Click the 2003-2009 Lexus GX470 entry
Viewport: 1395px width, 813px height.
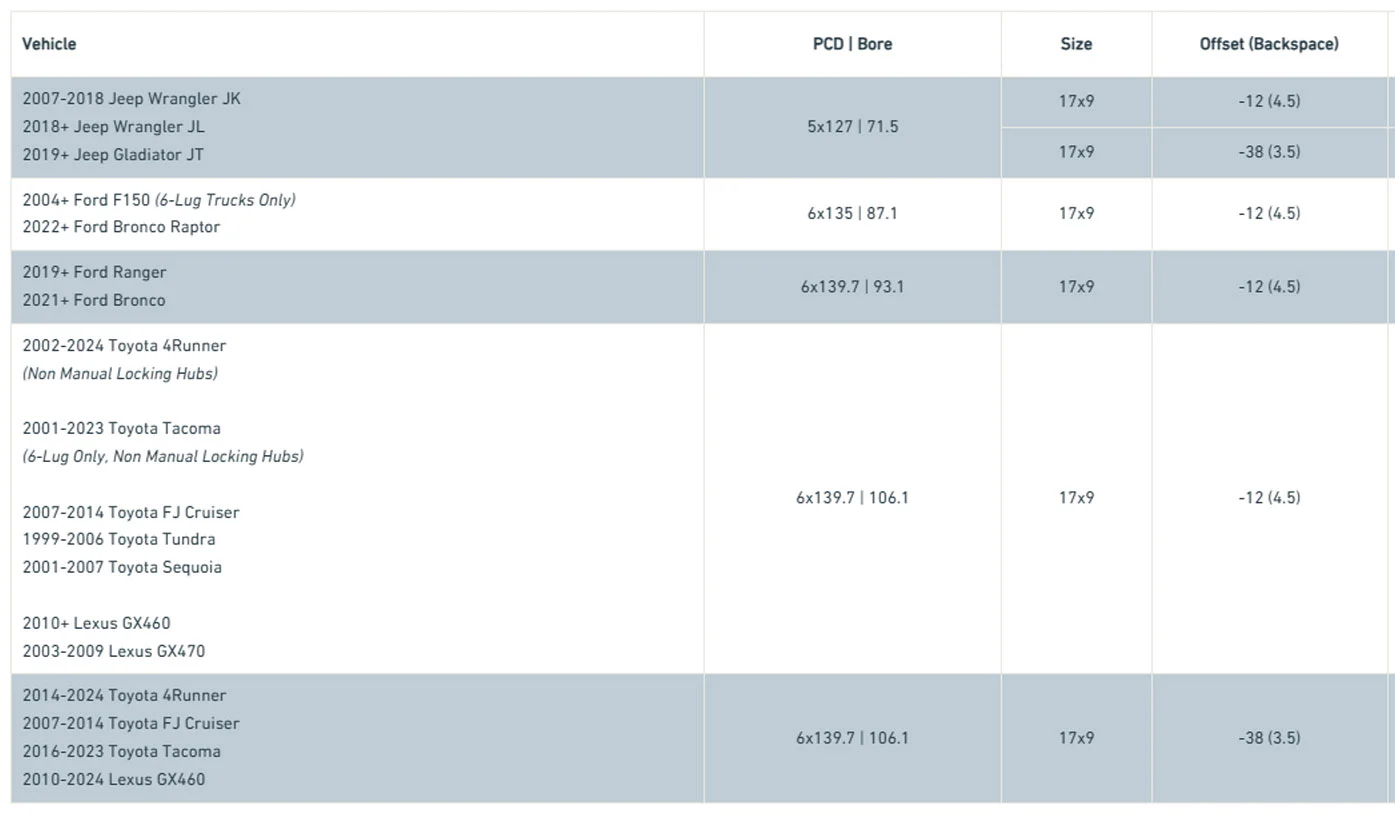click(113, 652)
